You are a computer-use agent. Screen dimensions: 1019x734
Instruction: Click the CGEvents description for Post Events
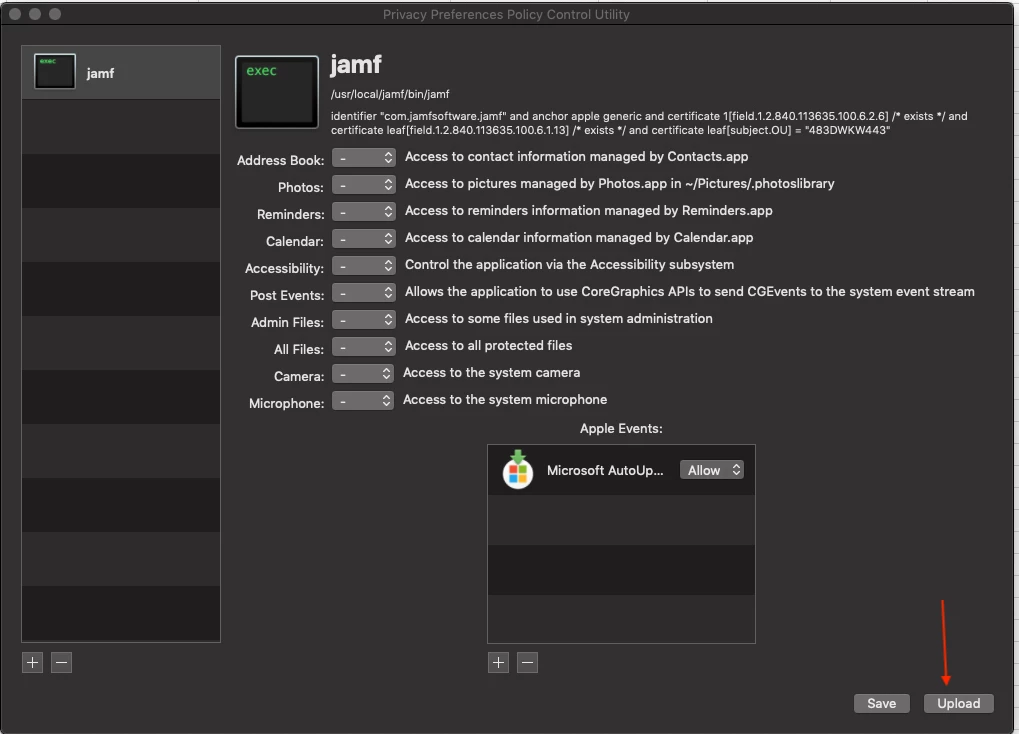(x=690, y=291)
